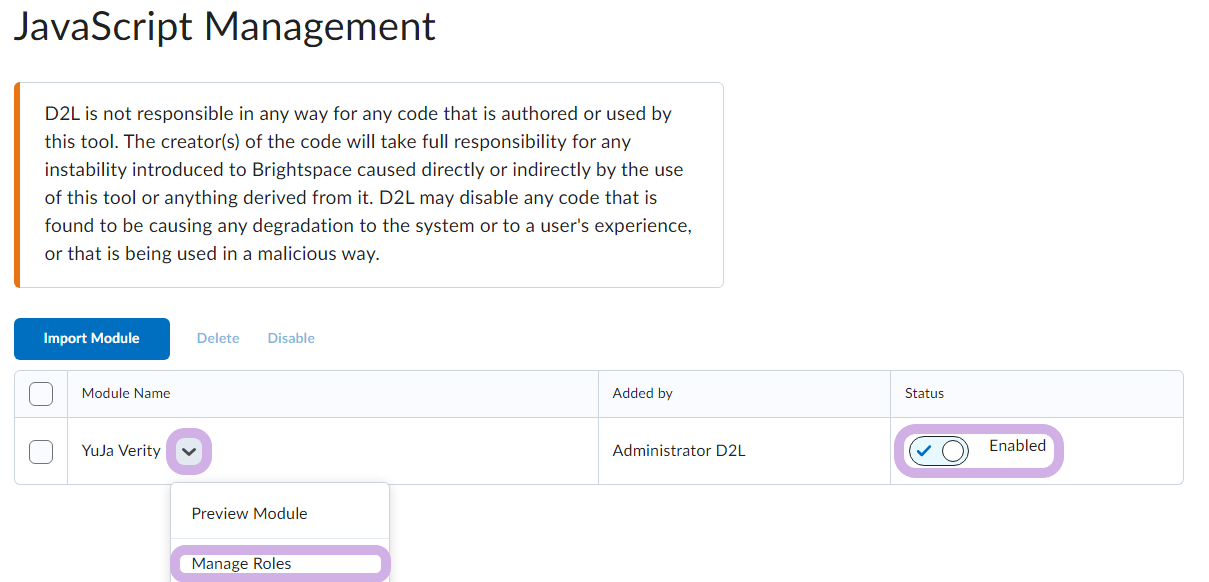This screenshot has width=1209, height=582.
Task: Click the Enabled status label
Action: [x=1017, y=446]
